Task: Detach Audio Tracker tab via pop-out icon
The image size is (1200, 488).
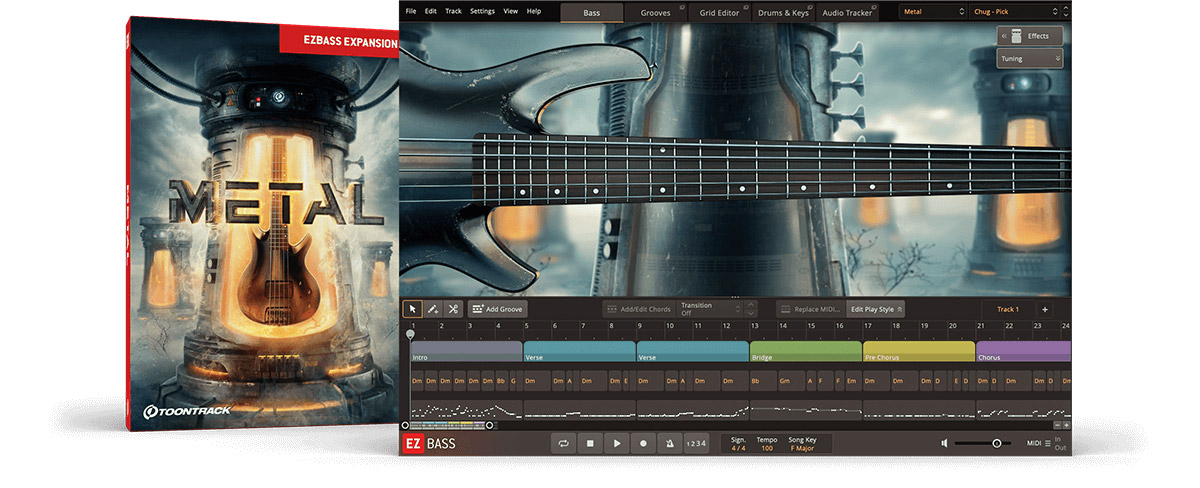Action: pyautogui.click(x=874, y=7)
